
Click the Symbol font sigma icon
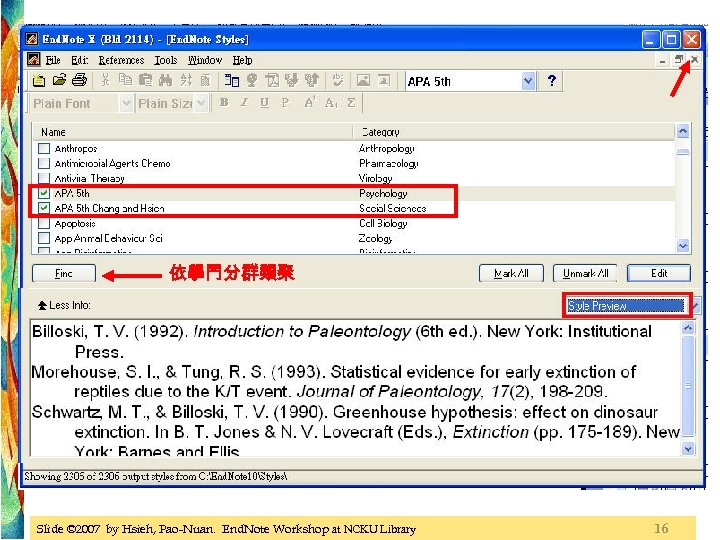(x=351, y=102)
